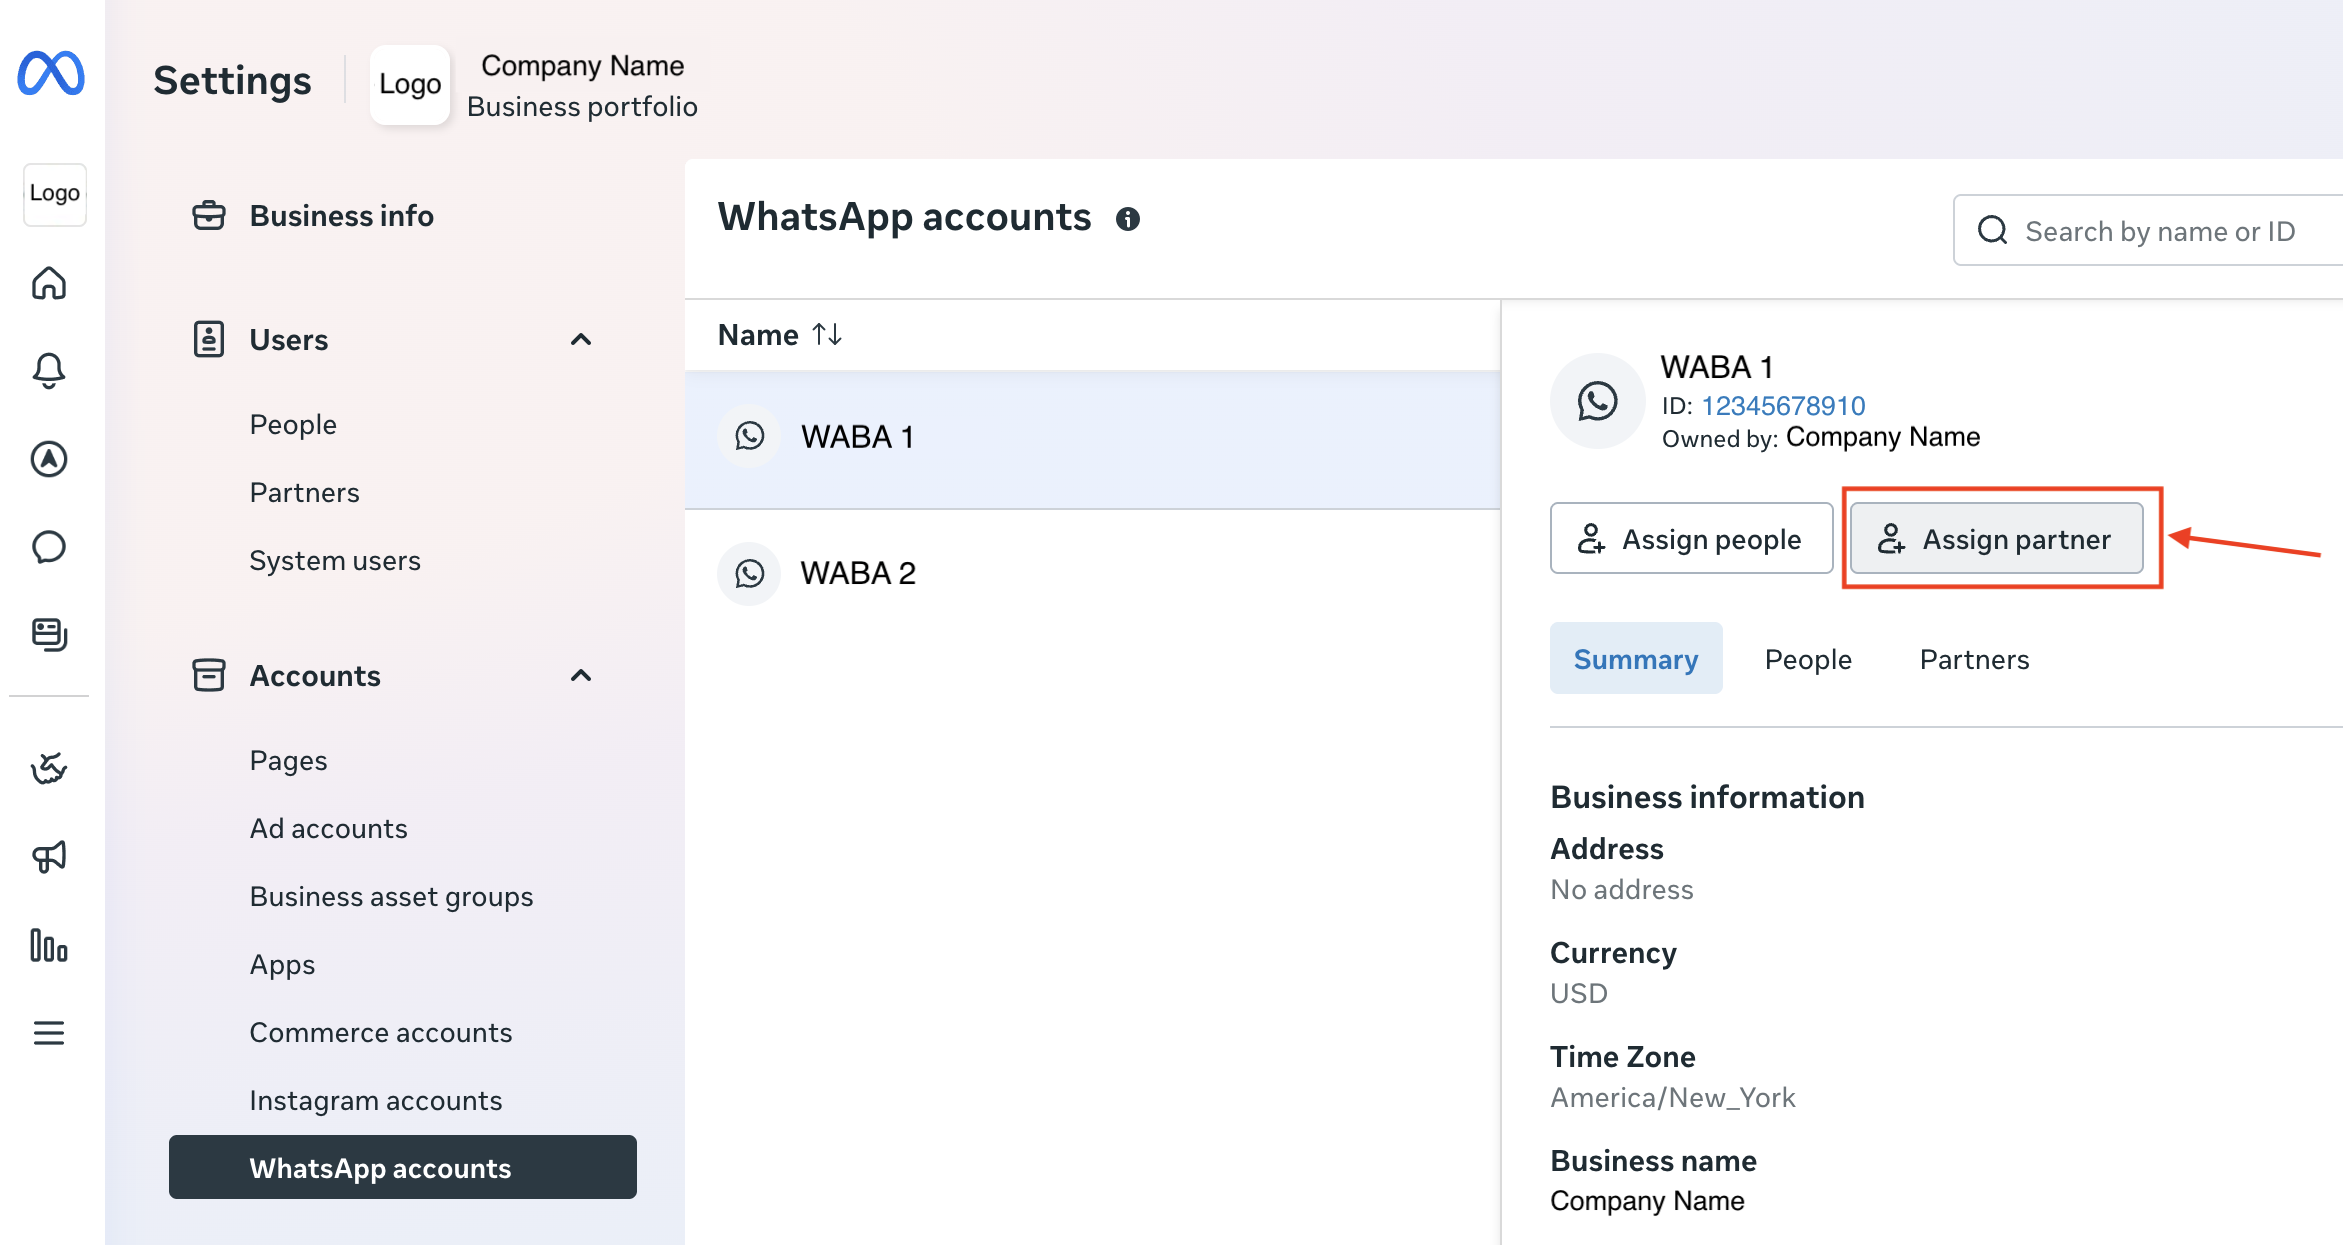Click the search magnifier icon
Viewport: 2343px width, 1245px height.
(x=1993, y=231)
